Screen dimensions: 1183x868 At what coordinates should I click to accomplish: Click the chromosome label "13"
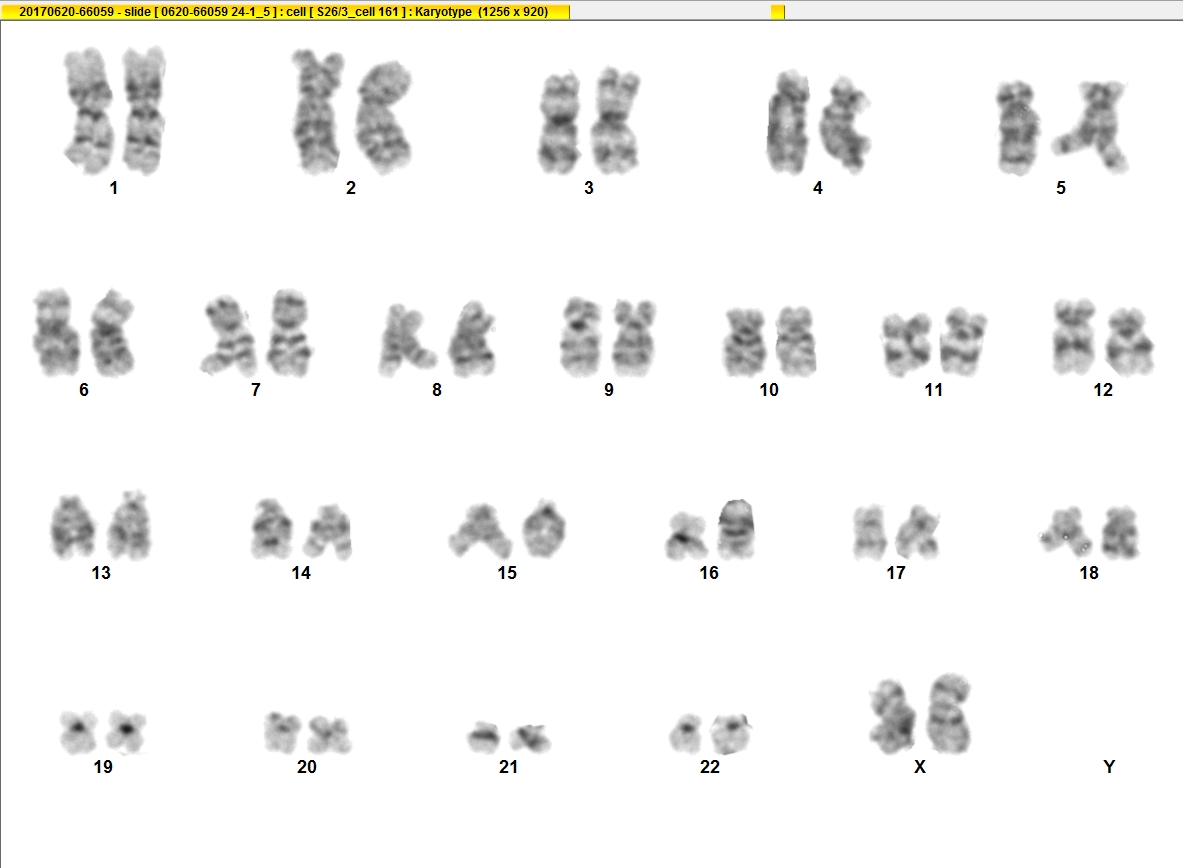point(101,574)
